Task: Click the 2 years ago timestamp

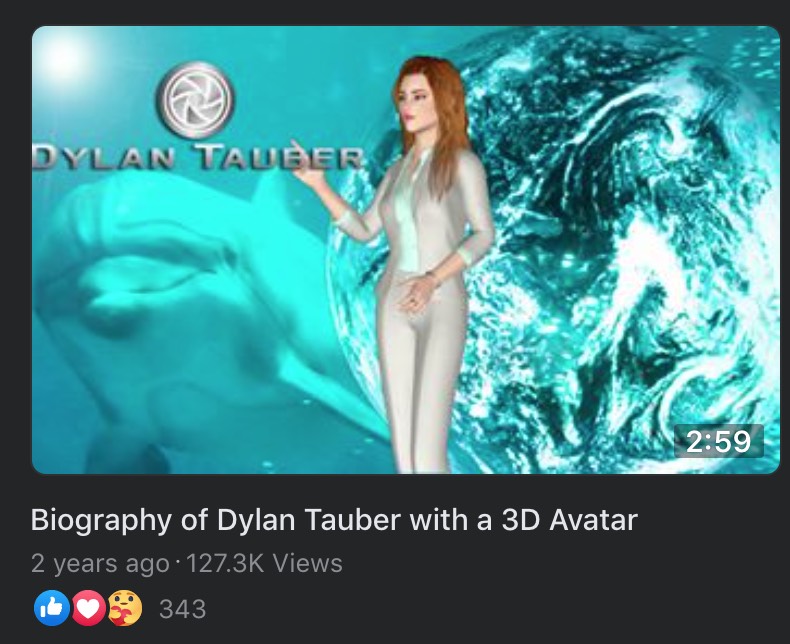Action: click(x=100, y=564)
